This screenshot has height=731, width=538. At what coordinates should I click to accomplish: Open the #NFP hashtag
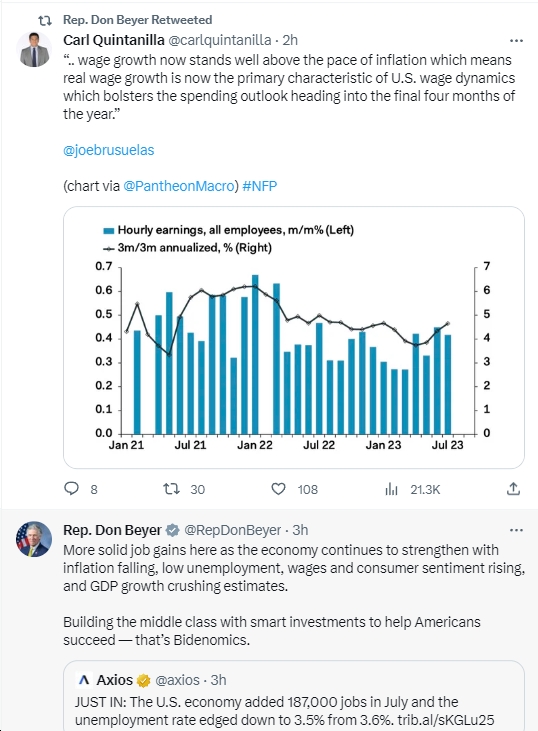[x=260, y=186]
